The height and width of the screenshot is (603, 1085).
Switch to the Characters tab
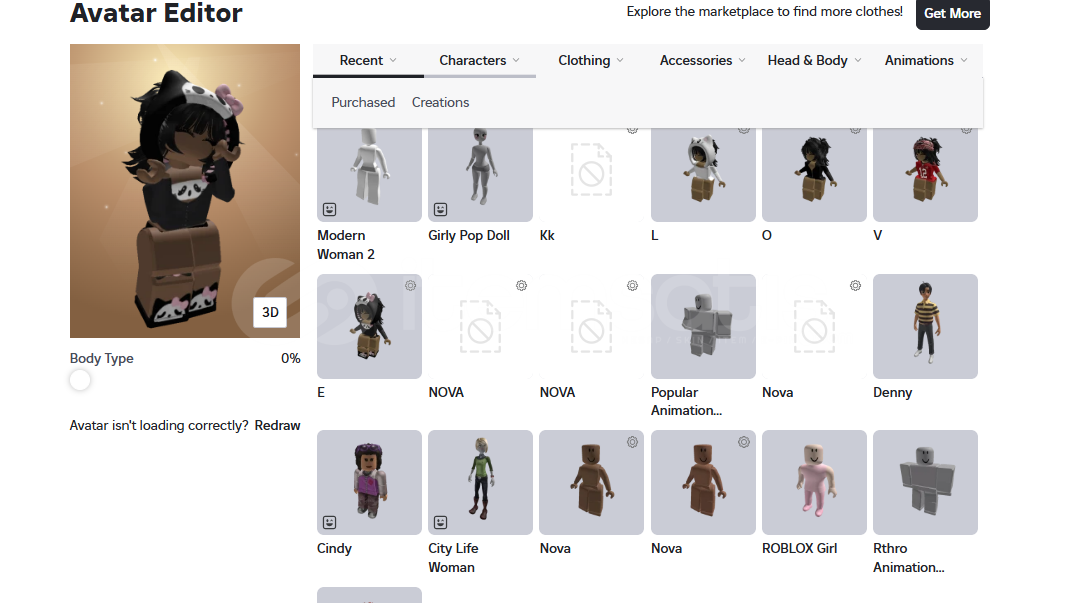480,60
